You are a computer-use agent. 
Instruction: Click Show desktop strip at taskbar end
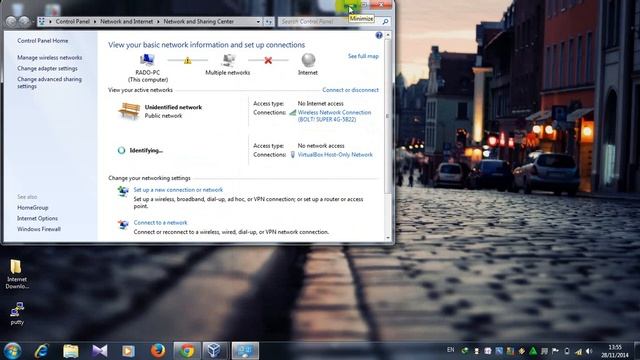point(637,351)
